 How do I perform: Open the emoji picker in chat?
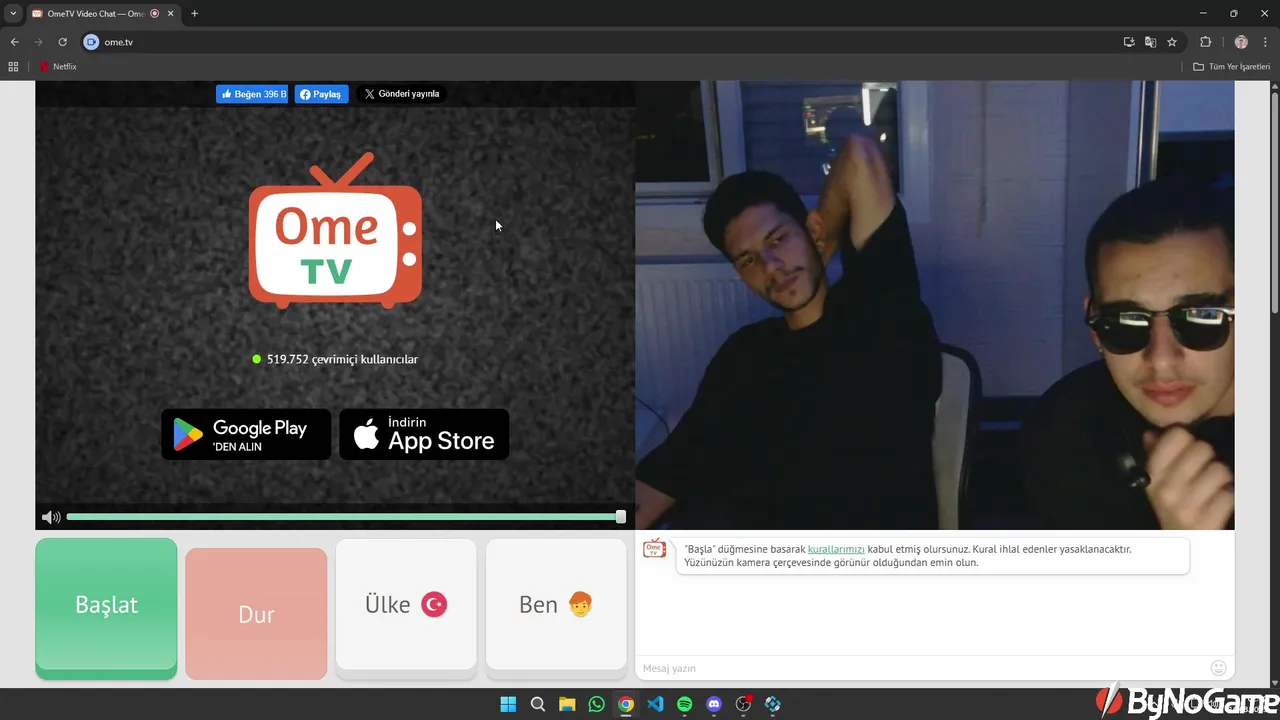click(x=1218, y=668)
